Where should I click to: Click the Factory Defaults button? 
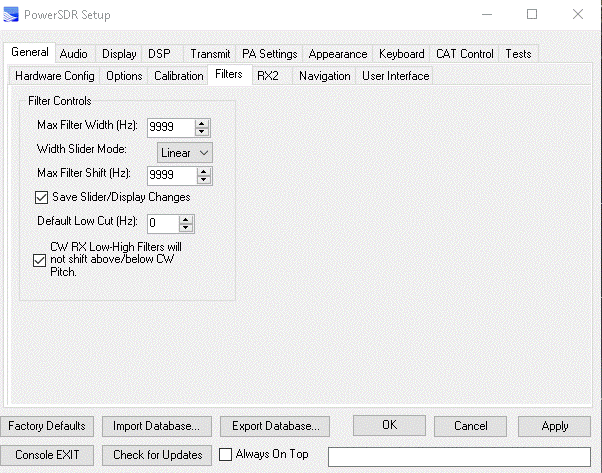point(47,426)
